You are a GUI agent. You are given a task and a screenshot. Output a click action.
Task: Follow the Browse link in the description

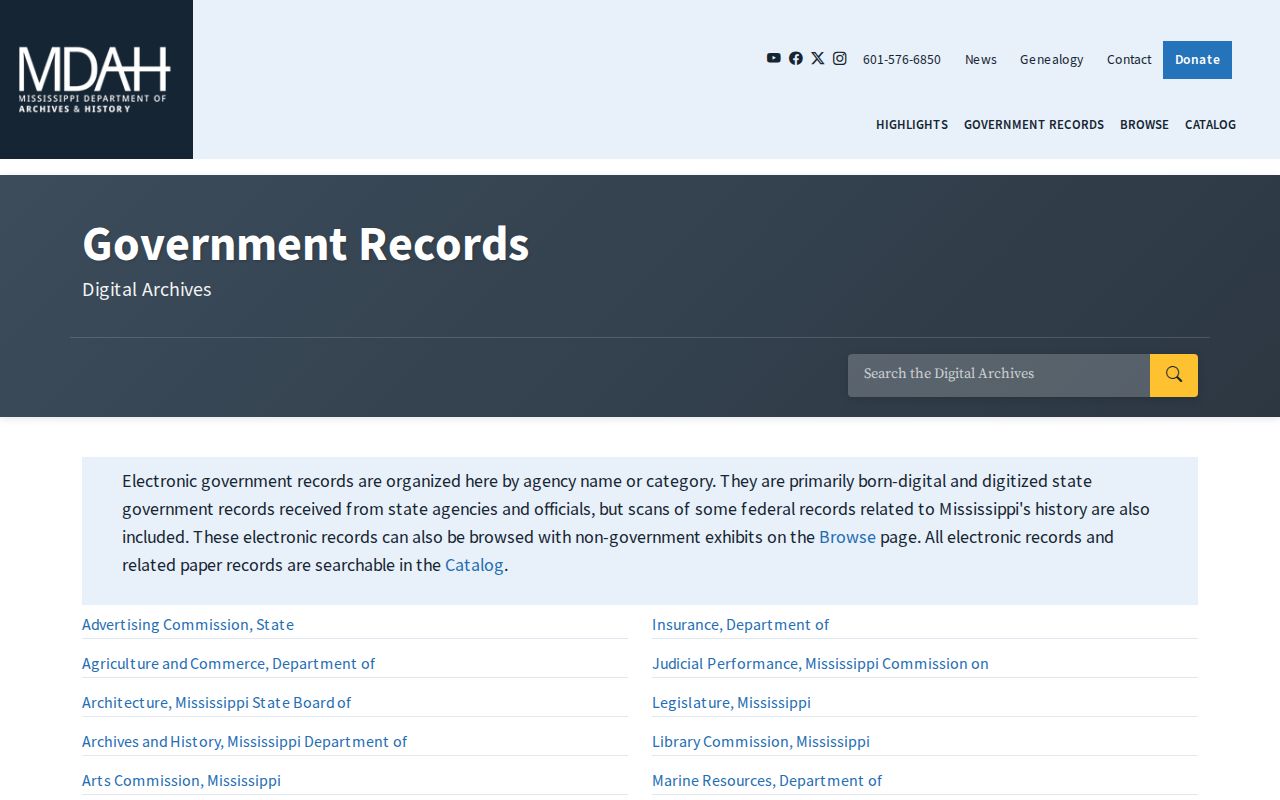click(x=847, y=537)
